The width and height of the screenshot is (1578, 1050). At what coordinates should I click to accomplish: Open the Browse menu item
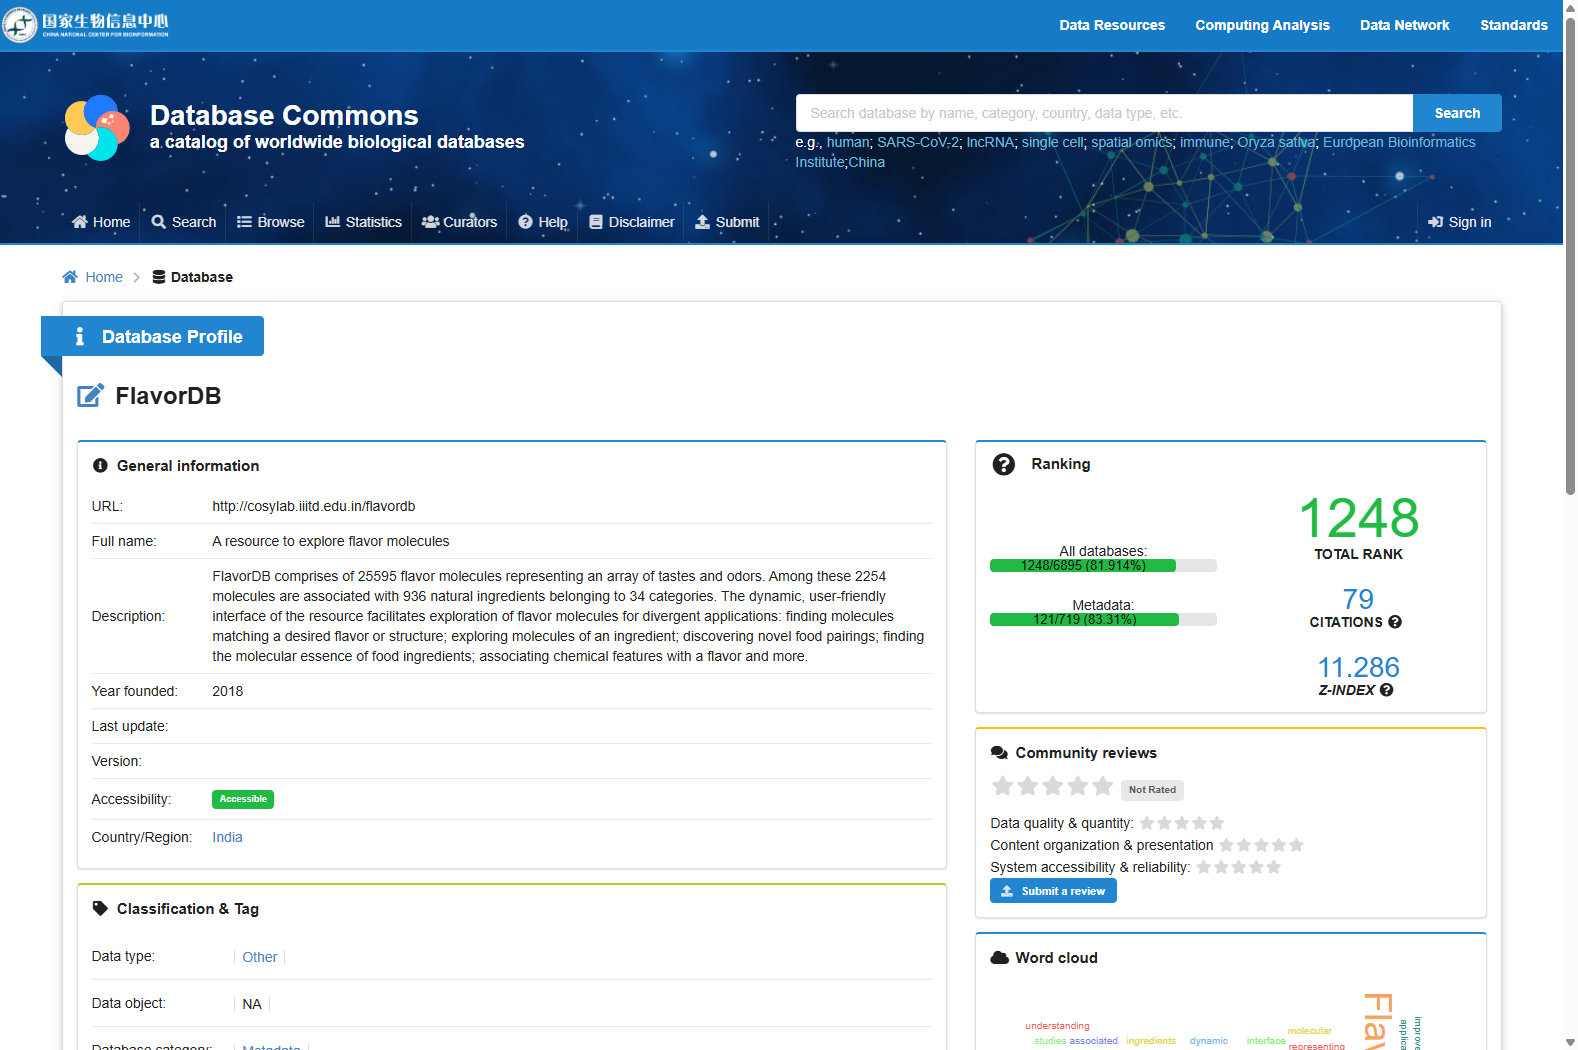271,222
